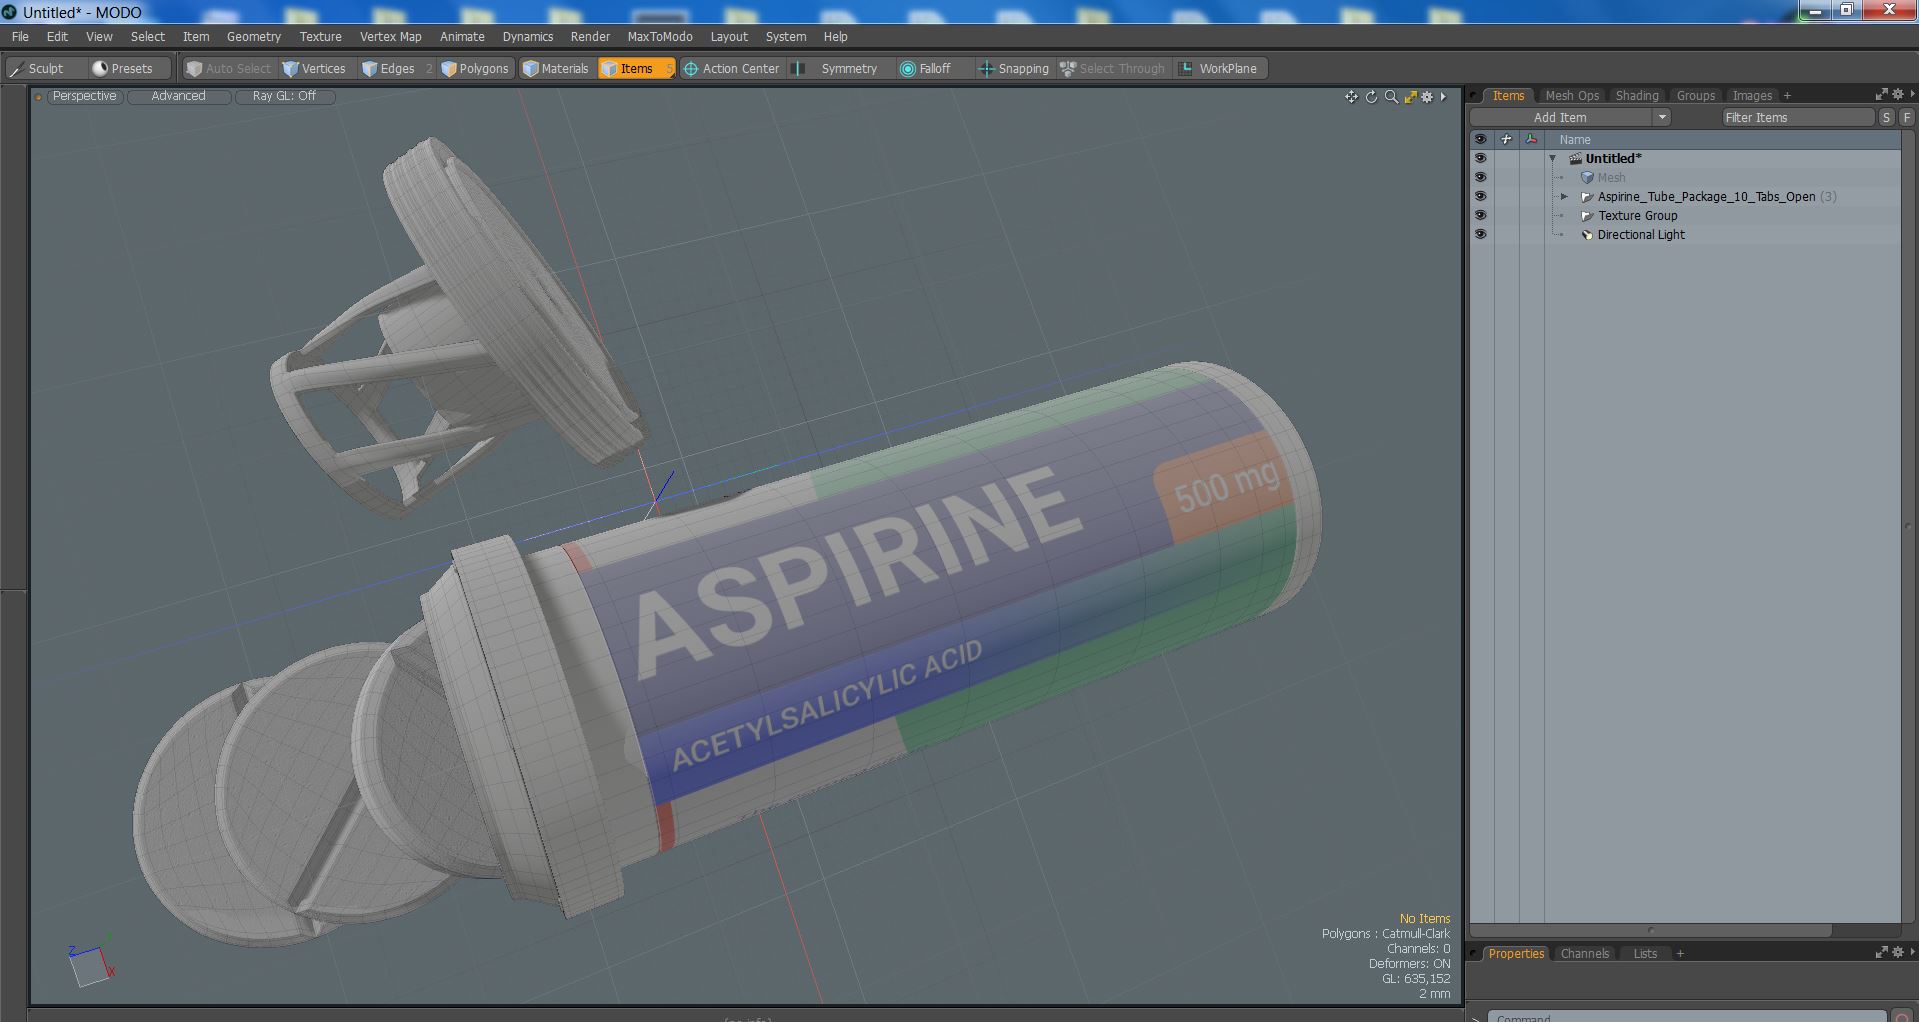
Task: Add a new tab beside the Lists tab
Action: point(1680,954)
